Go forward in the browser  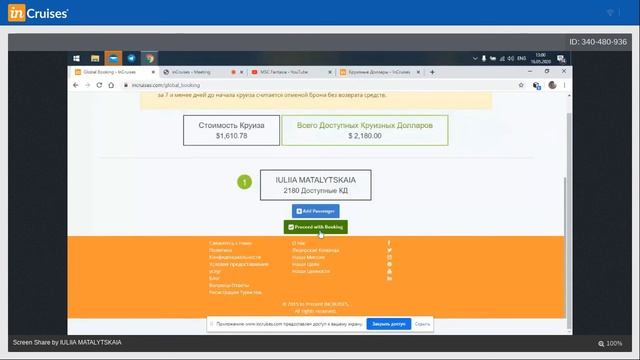tap(87, 85)
